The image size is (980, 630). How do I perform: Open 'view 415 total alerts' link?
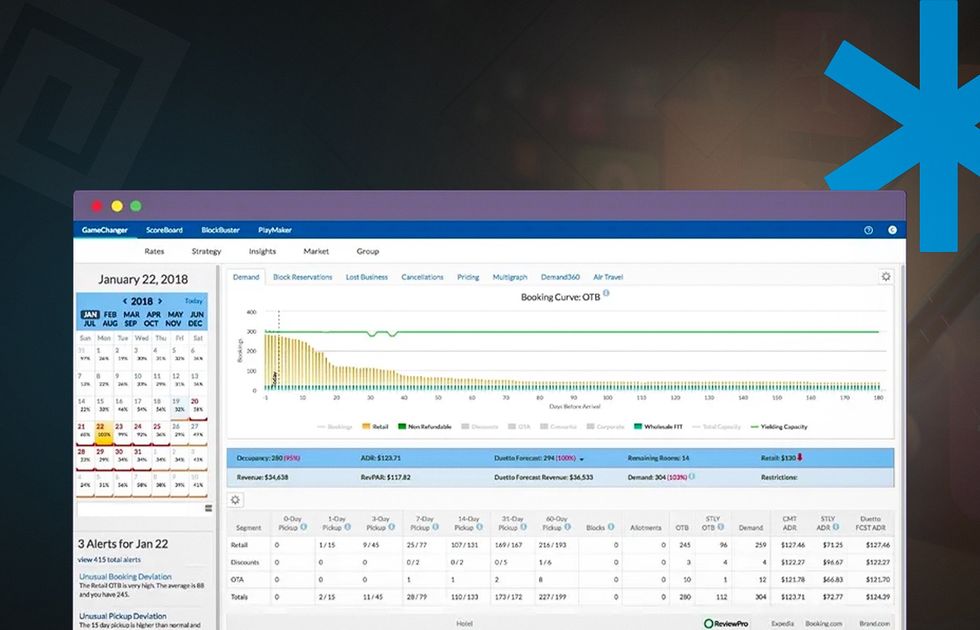coord(109,560)
